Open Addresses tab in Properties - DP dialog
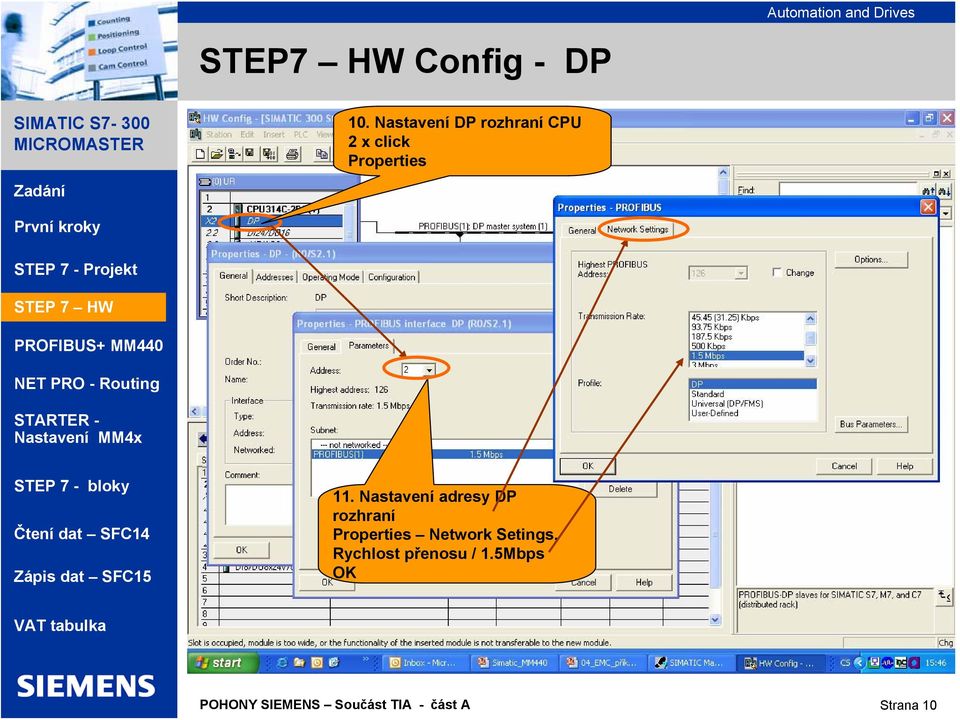 274,277
